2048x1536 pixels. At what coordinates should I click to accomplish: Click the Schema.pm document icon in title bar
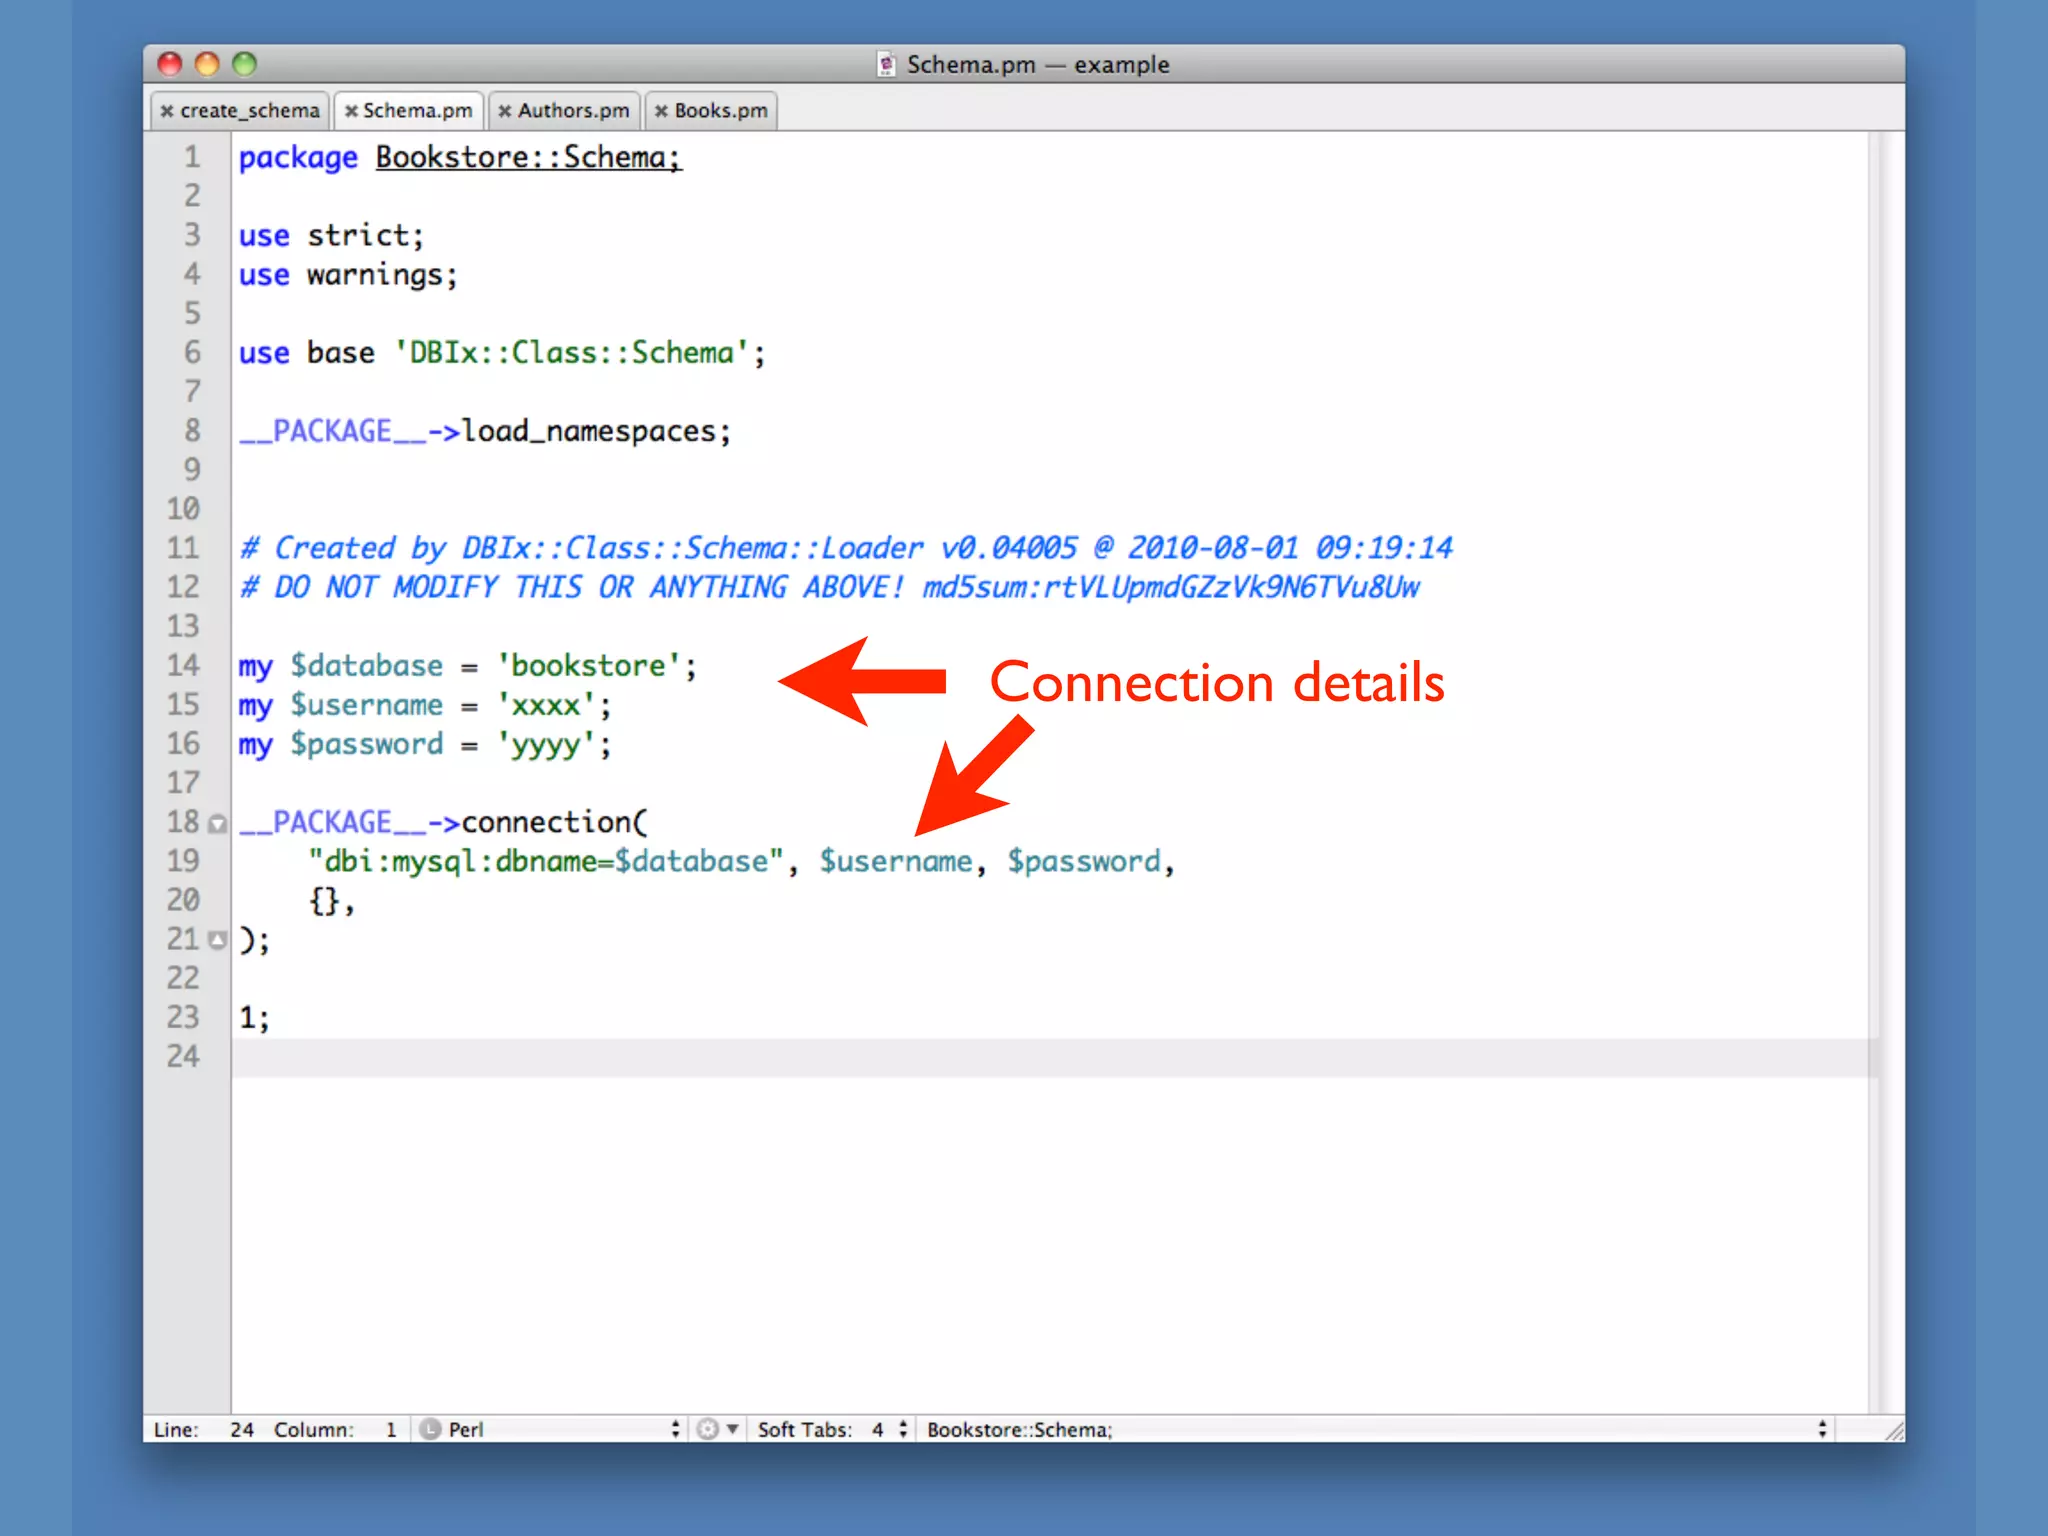coord(886,65)
